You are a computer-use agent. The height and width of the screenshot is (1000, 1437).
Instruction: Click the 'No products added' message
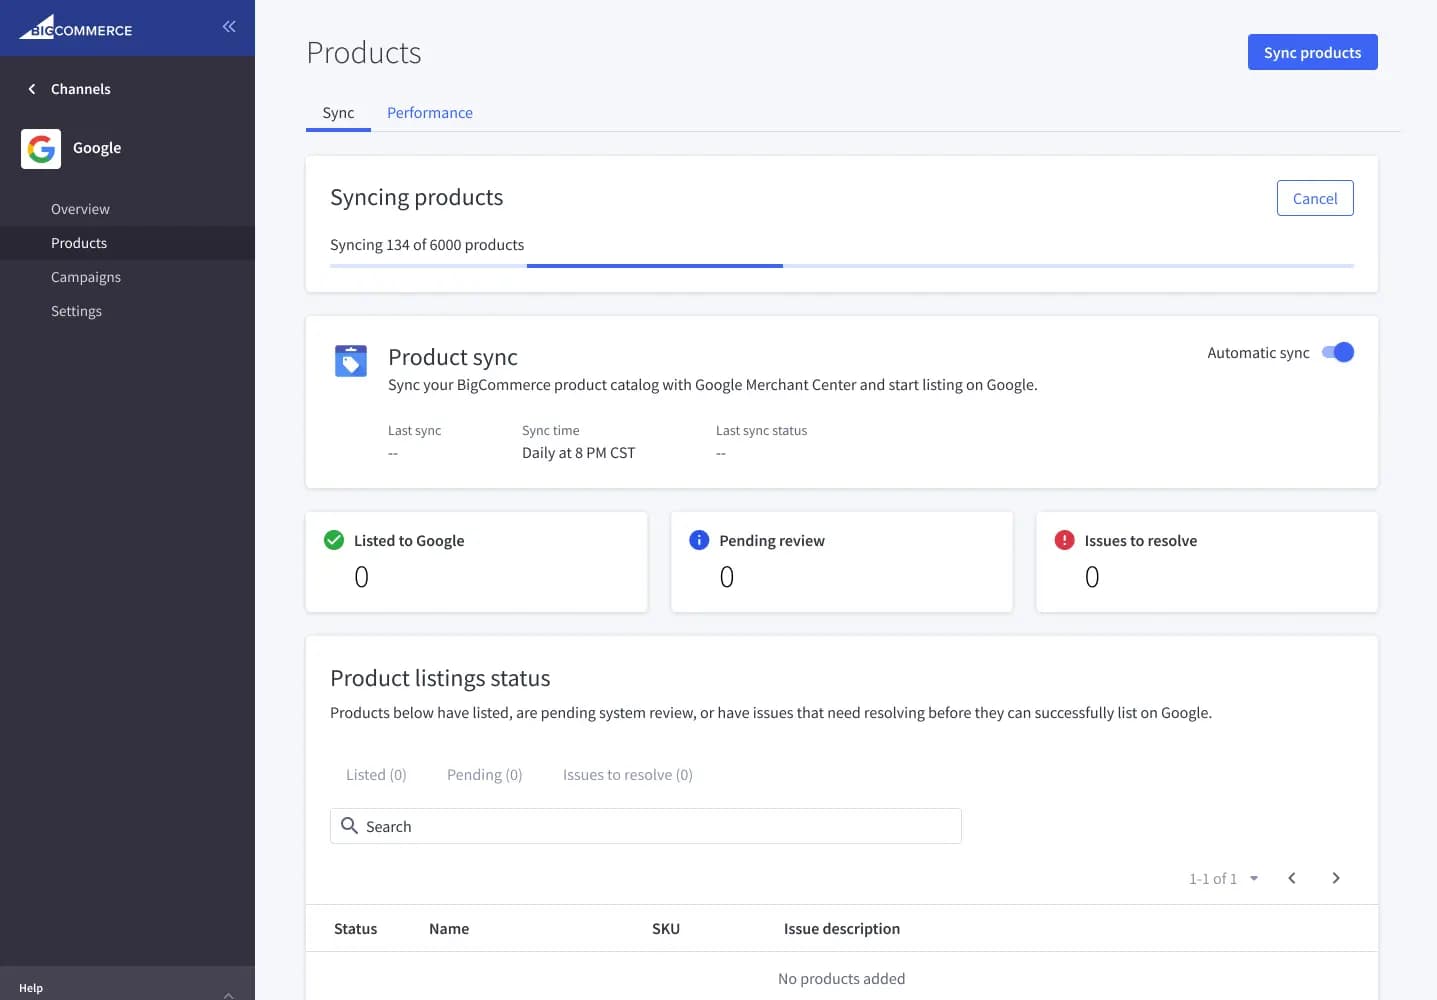842,979
